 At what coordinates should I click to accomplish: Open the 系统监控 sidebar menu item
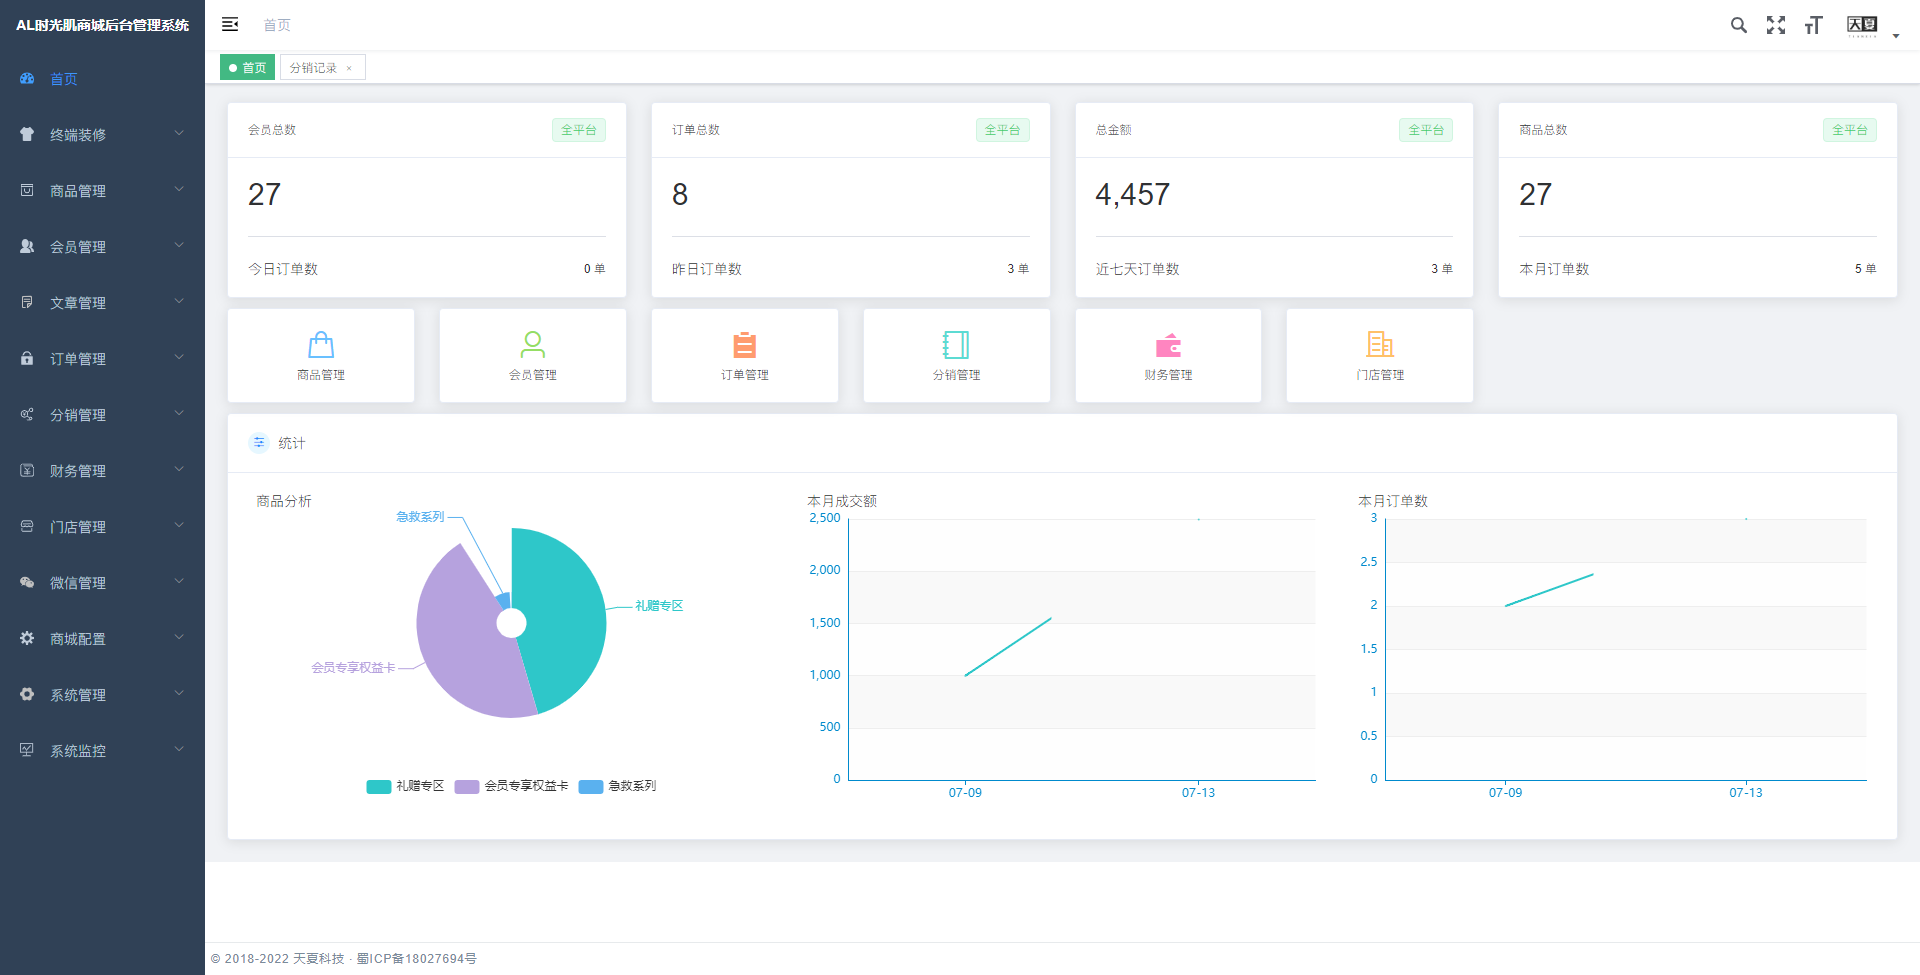click(x=102, y=751)
